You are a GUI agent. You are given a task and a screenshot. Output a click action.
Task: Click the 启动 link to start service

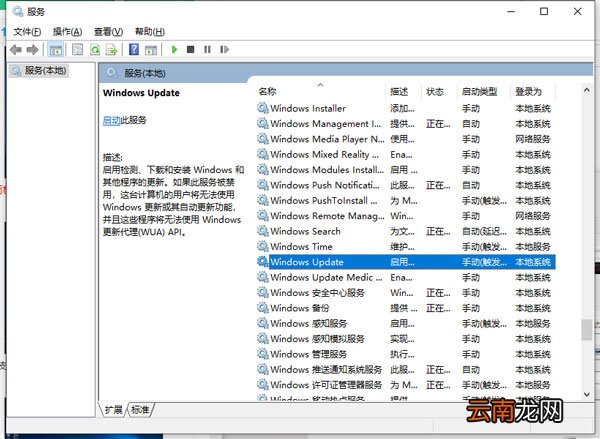tap(111, 120)
